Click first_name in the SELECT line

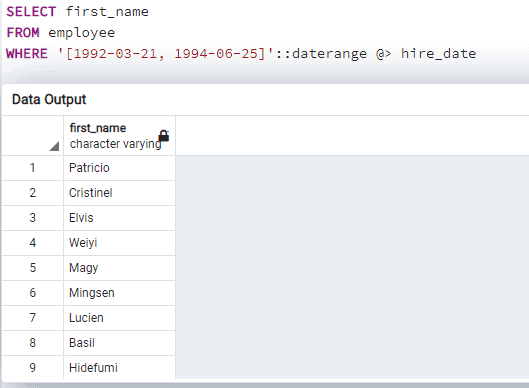pos(107,12)
